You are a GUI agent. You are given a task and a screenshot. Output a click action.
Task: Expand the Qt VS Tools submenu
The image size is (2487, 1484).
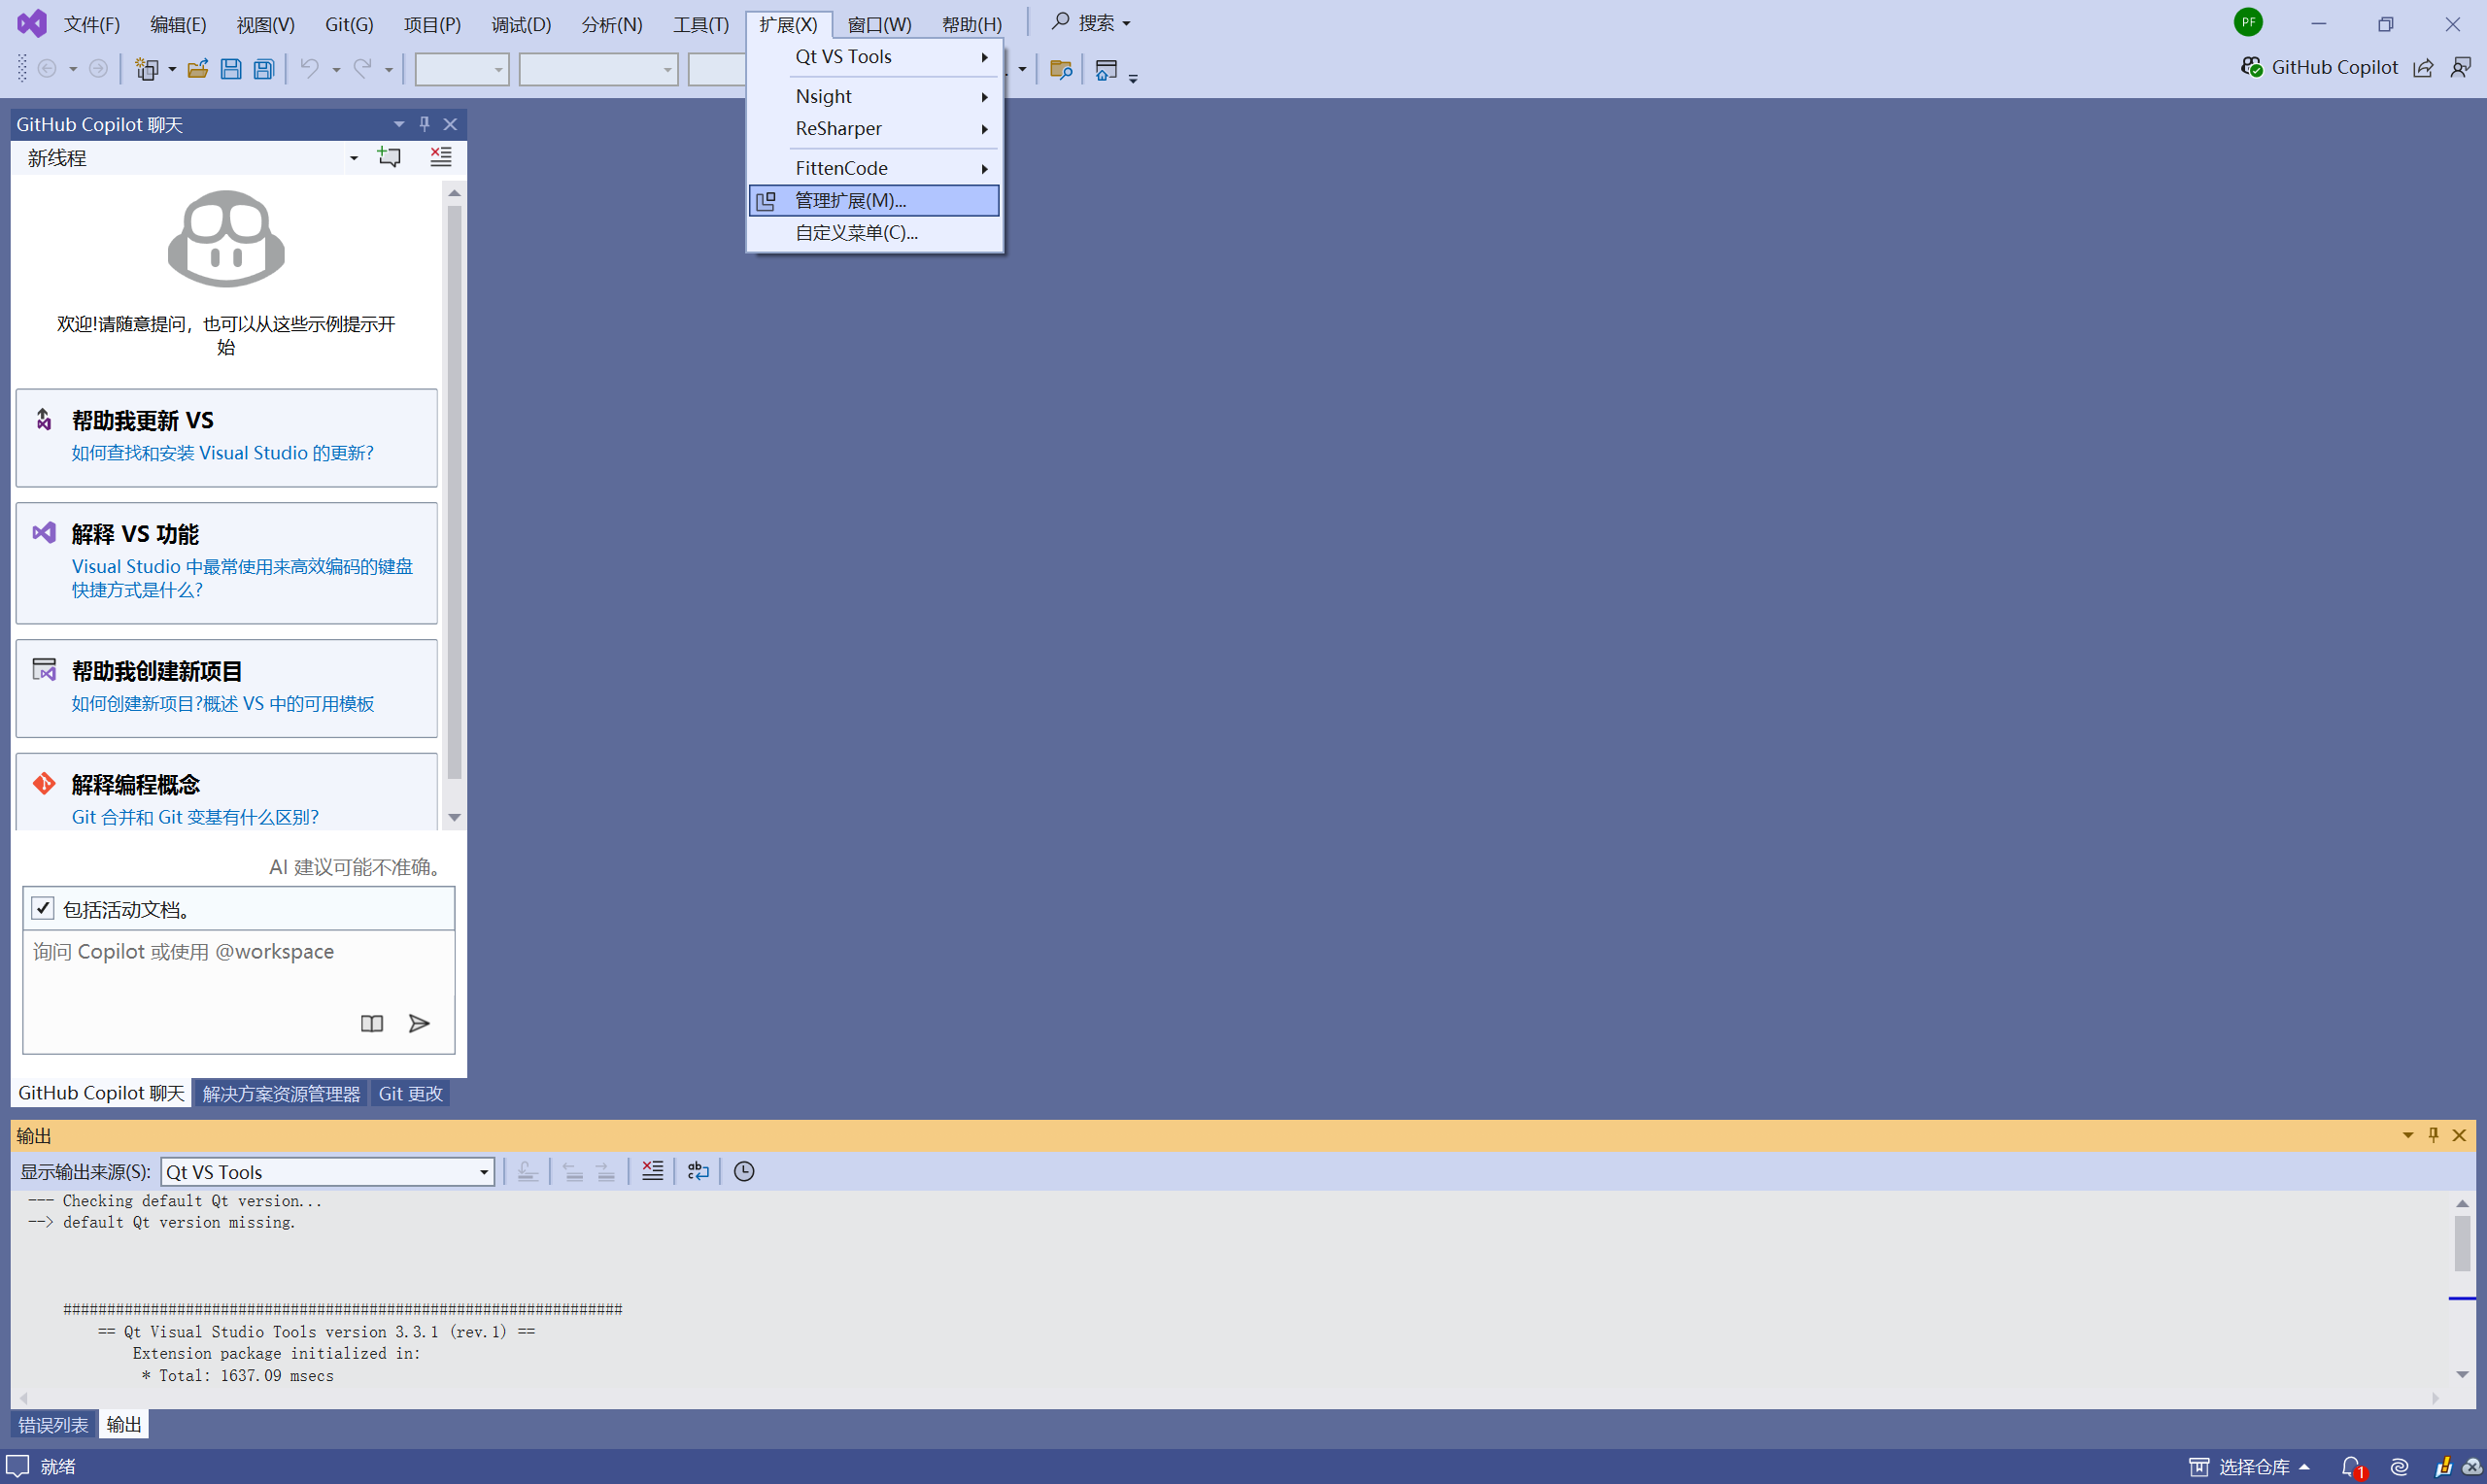pyautogui.click(x=874, y=57)
